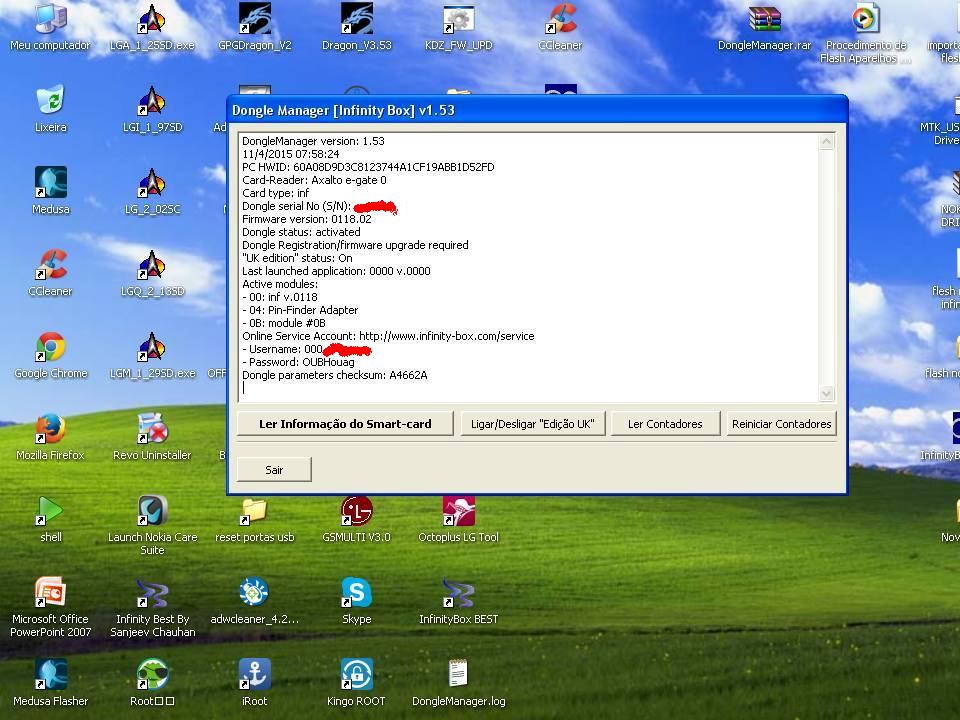Viewport: 960px width, 720px height.
Task: Click Reiniciar Contadores button
Action: tap(781, 424)
